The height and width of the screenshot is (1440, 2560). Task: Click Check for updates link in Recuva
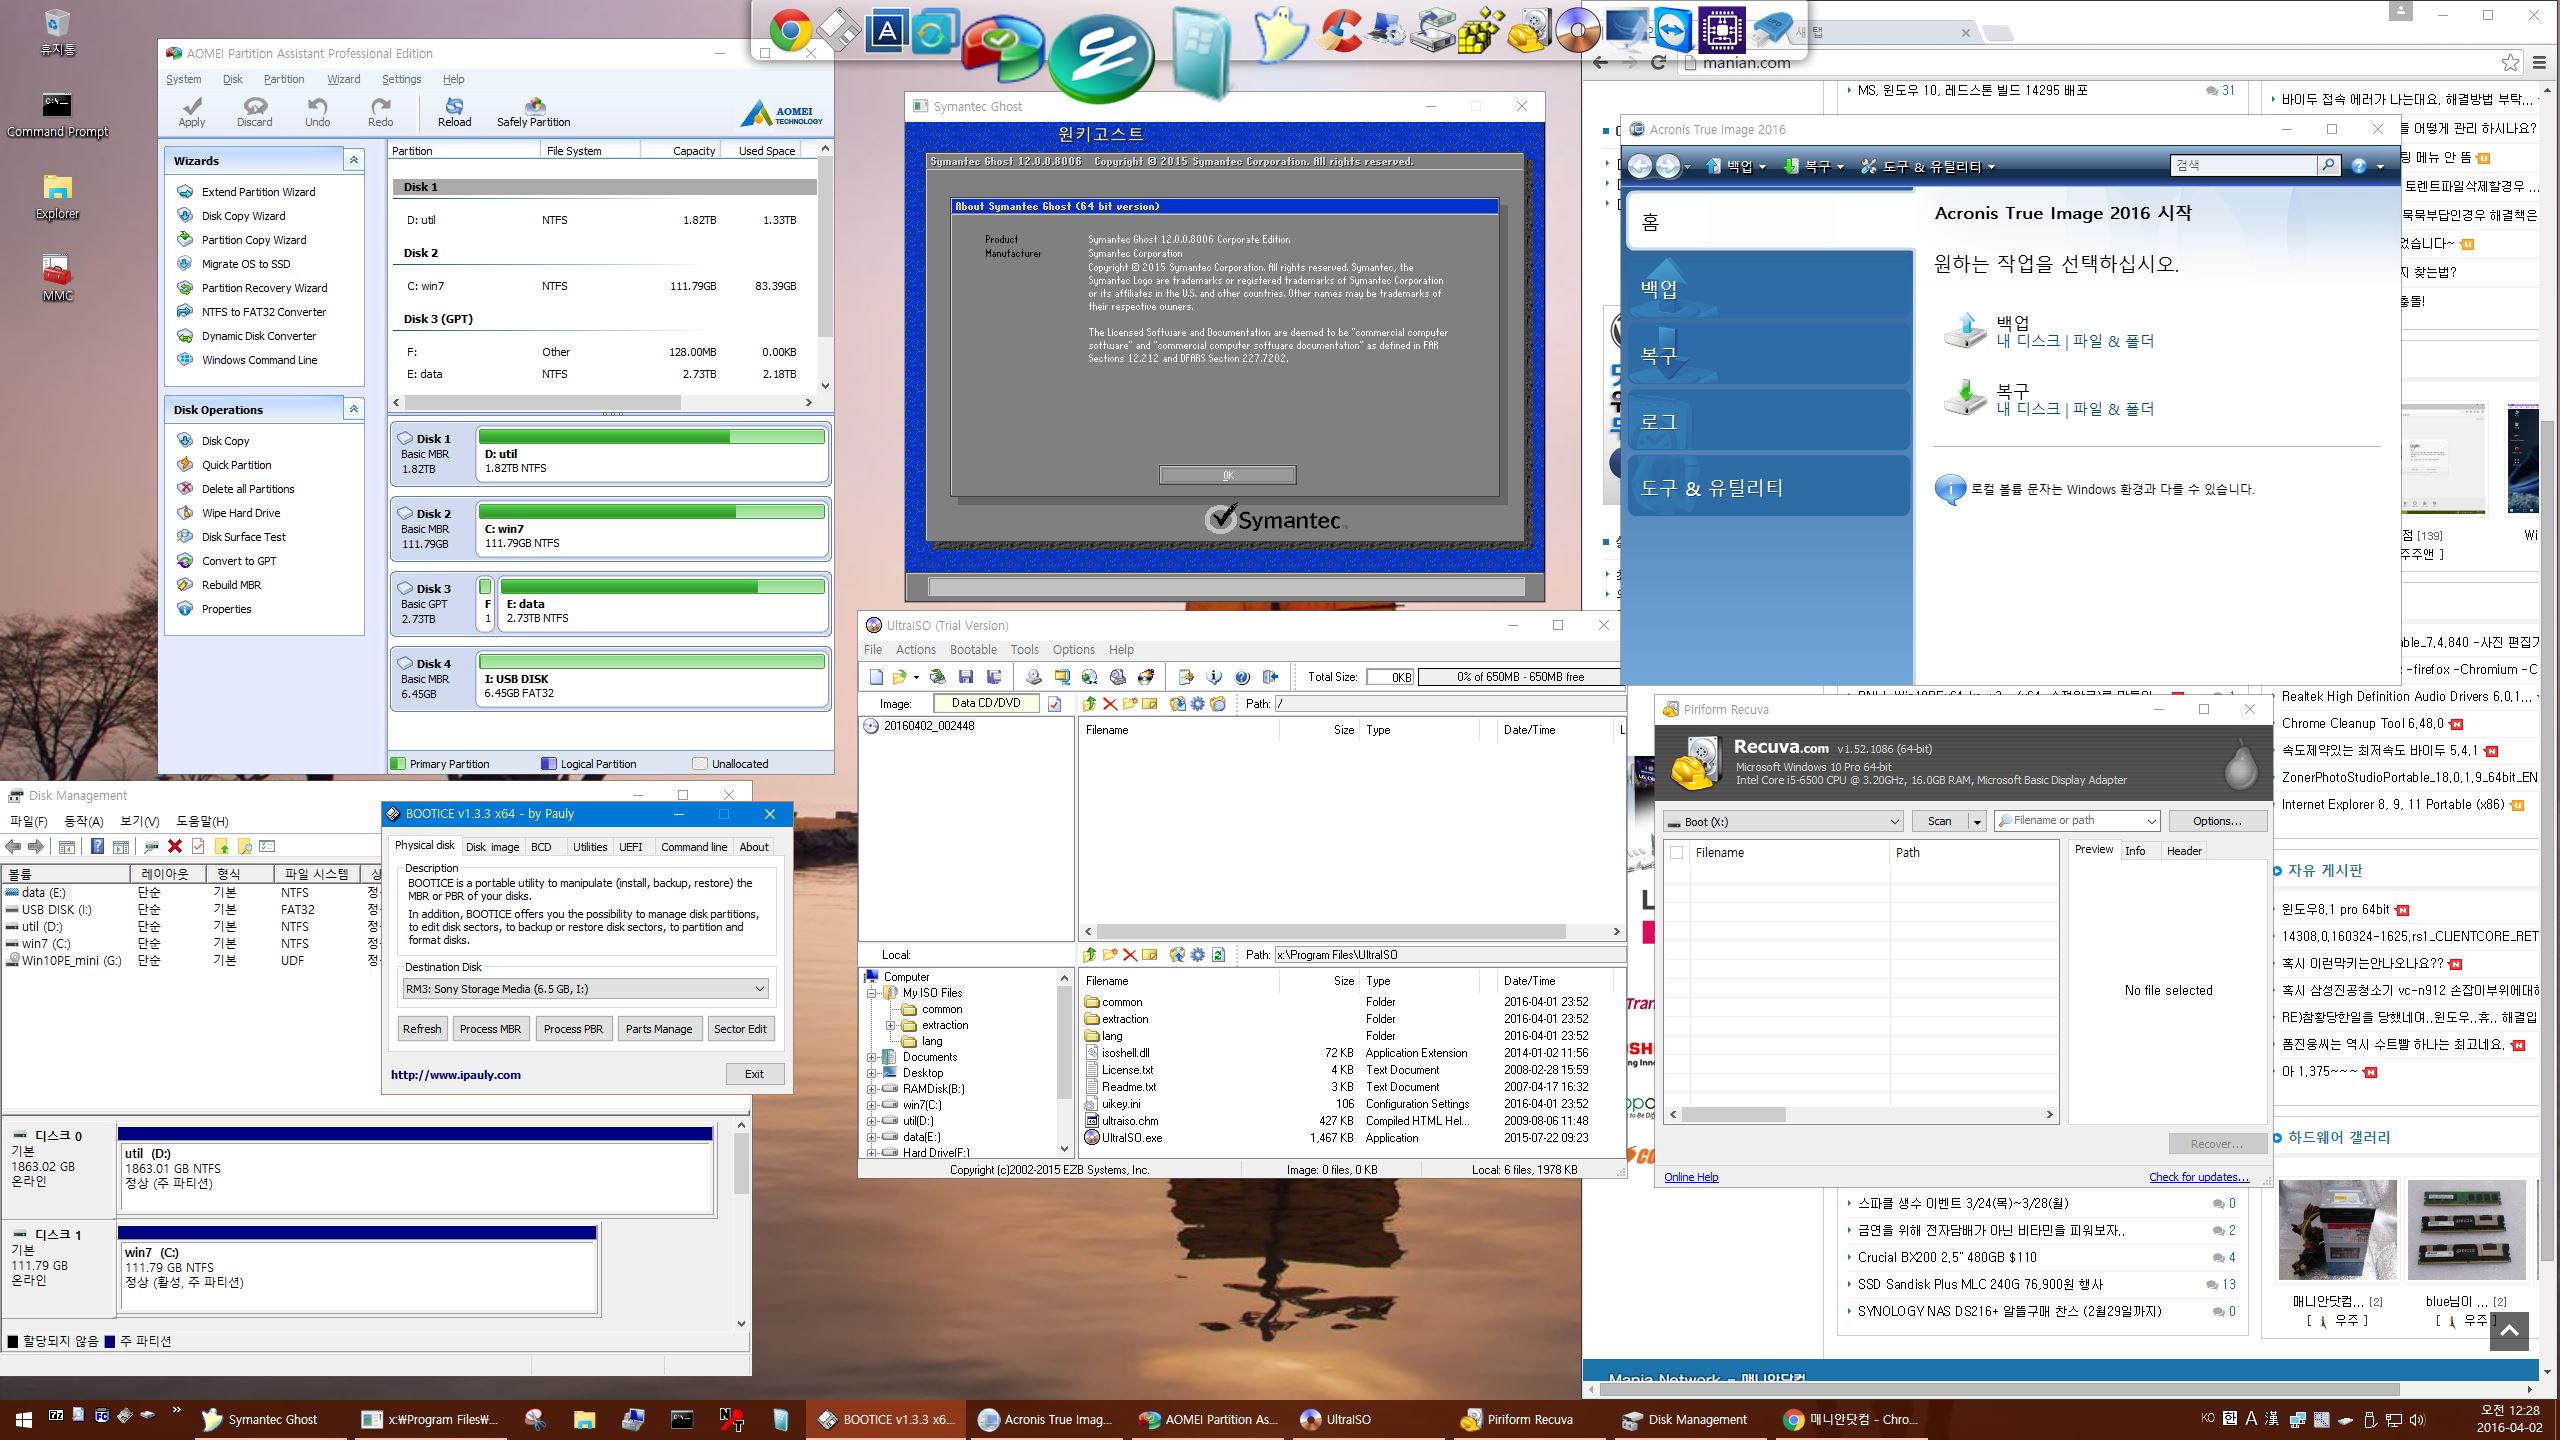pyautogui.click(x=2199, y=1177)
